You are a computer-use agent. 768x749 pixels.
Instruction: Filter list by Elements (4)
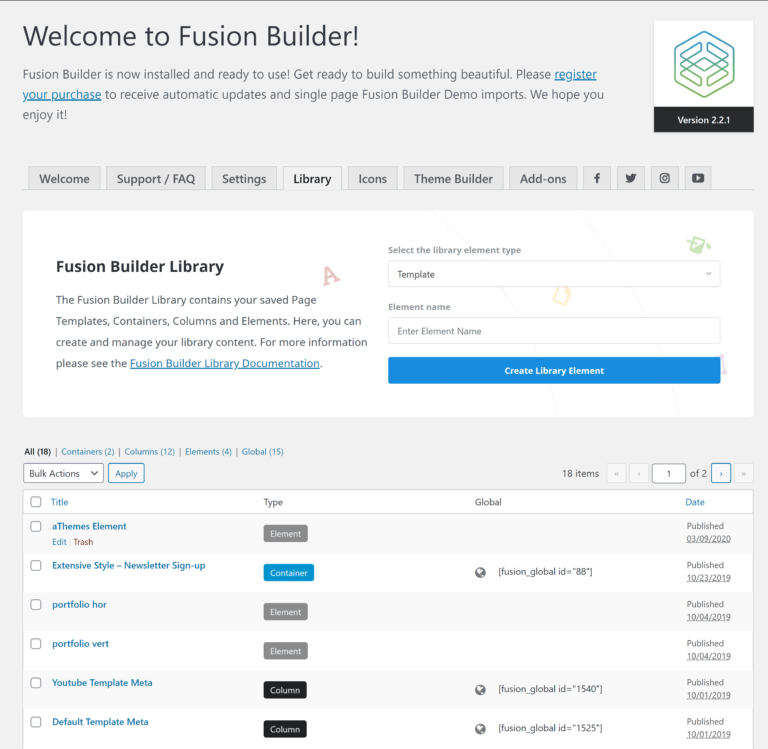(208, 452)
